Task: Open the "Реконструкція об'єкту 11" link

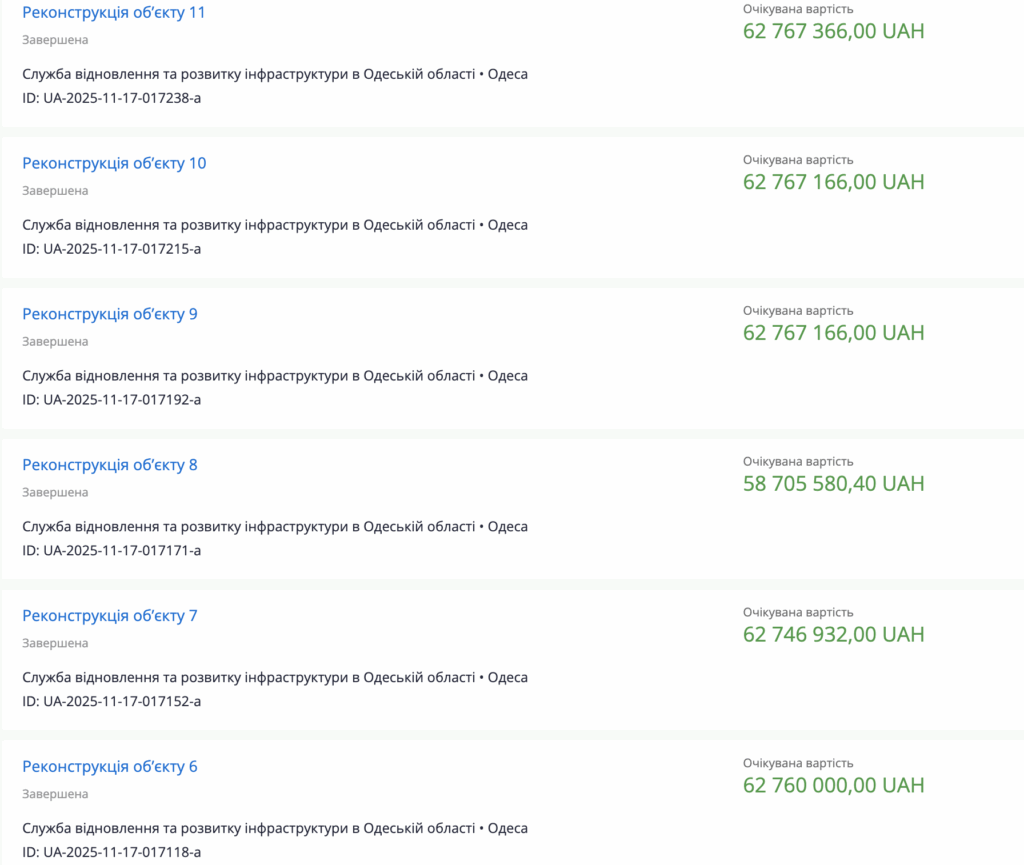Action: 114,13
